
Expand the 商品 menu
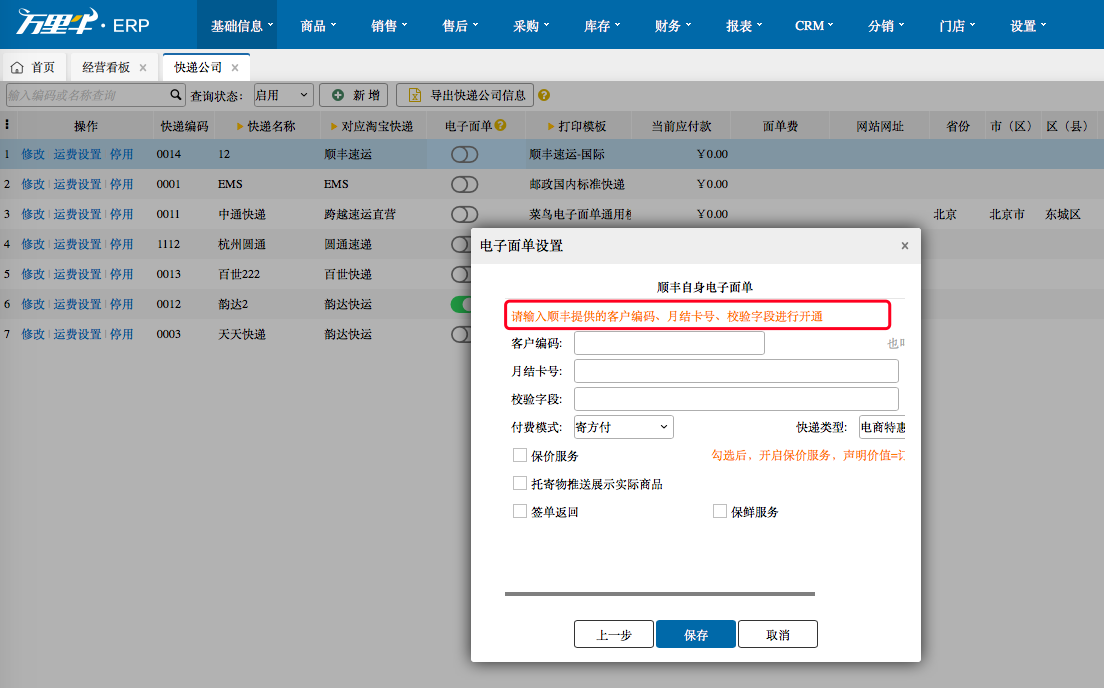pos(318,26)
